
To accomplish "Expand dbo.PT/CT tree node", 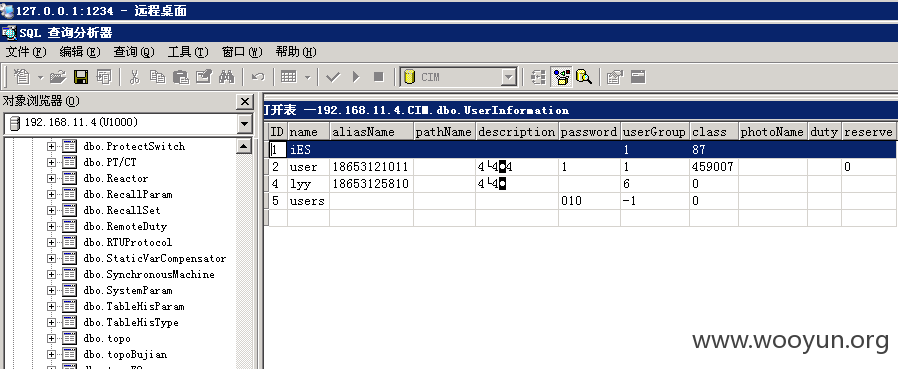I will [52, 162].
